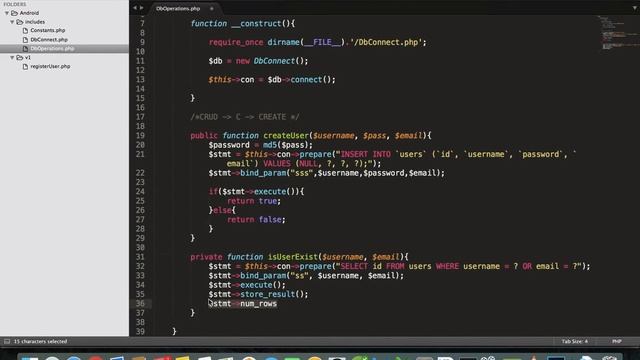
Task: Close the DbOperations.php tab
Action: click(x=211, y=9)
